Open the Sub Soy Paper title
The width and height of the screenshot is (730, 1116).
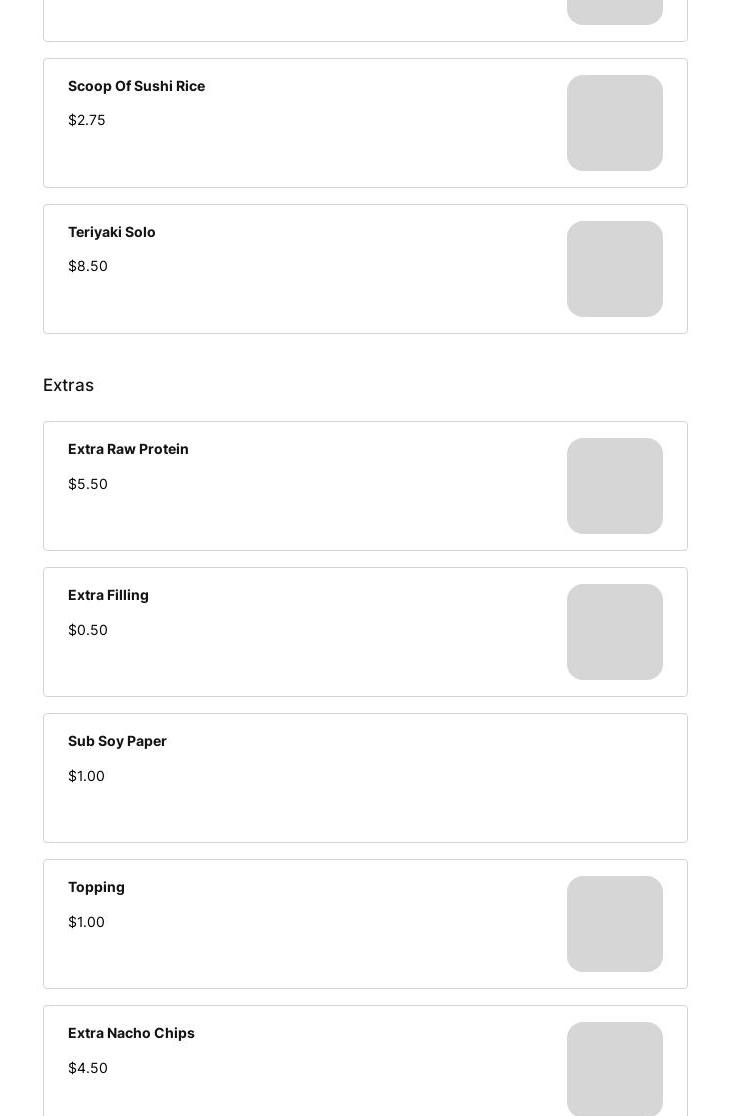pyautogui.click(x=117, y=741)
